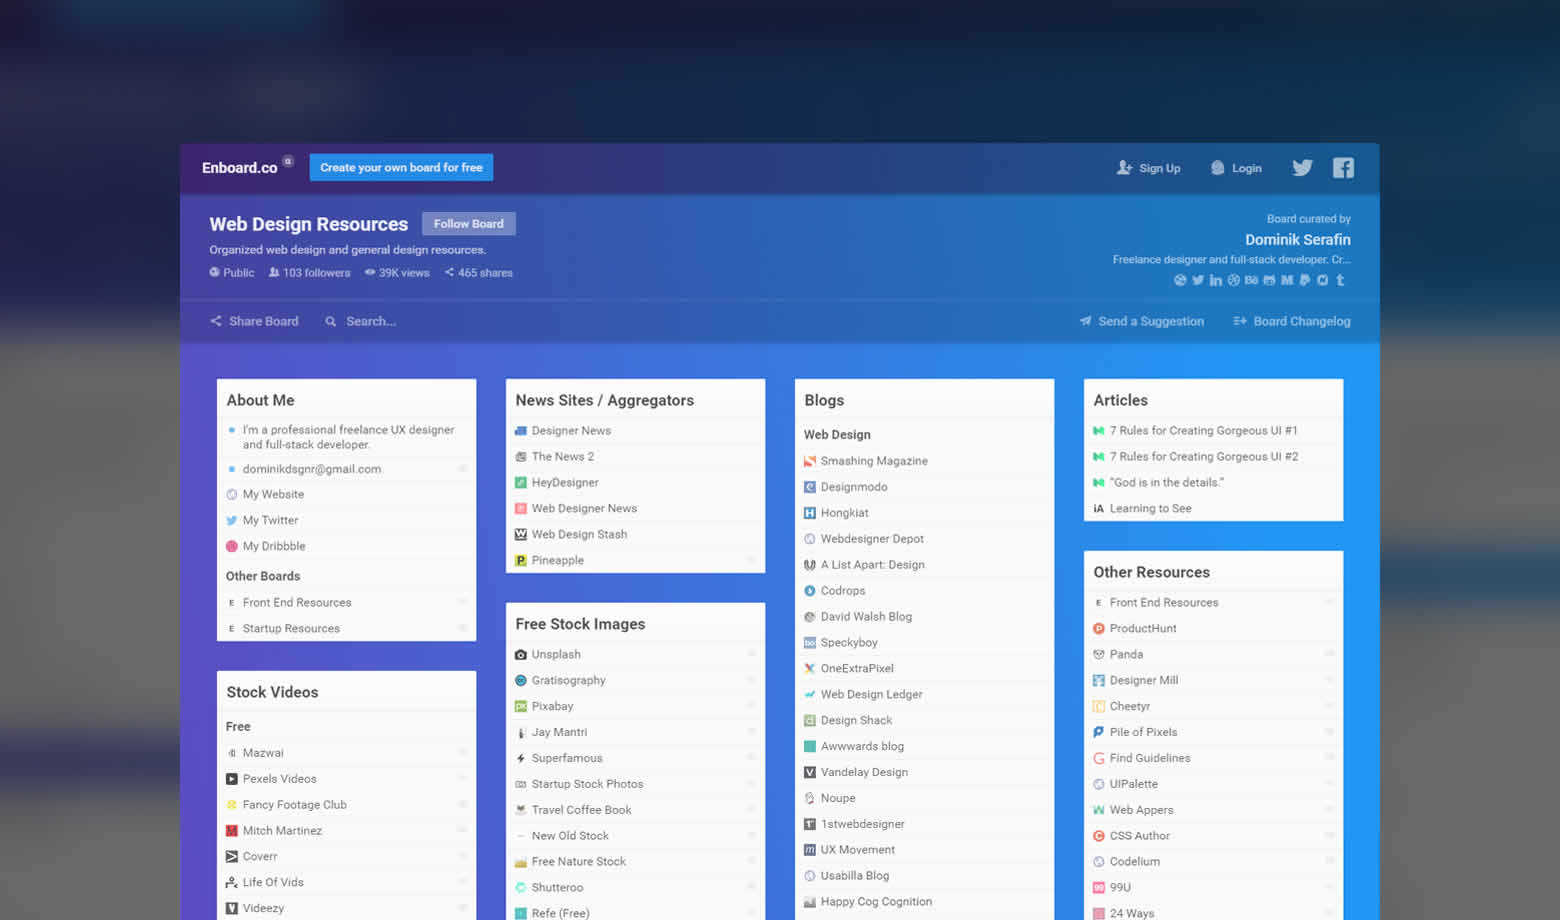The width and height of the screenshot is (1560, 920).
Task: Click the Search input field
Action: pyautogui.click(x=371, y=322)
